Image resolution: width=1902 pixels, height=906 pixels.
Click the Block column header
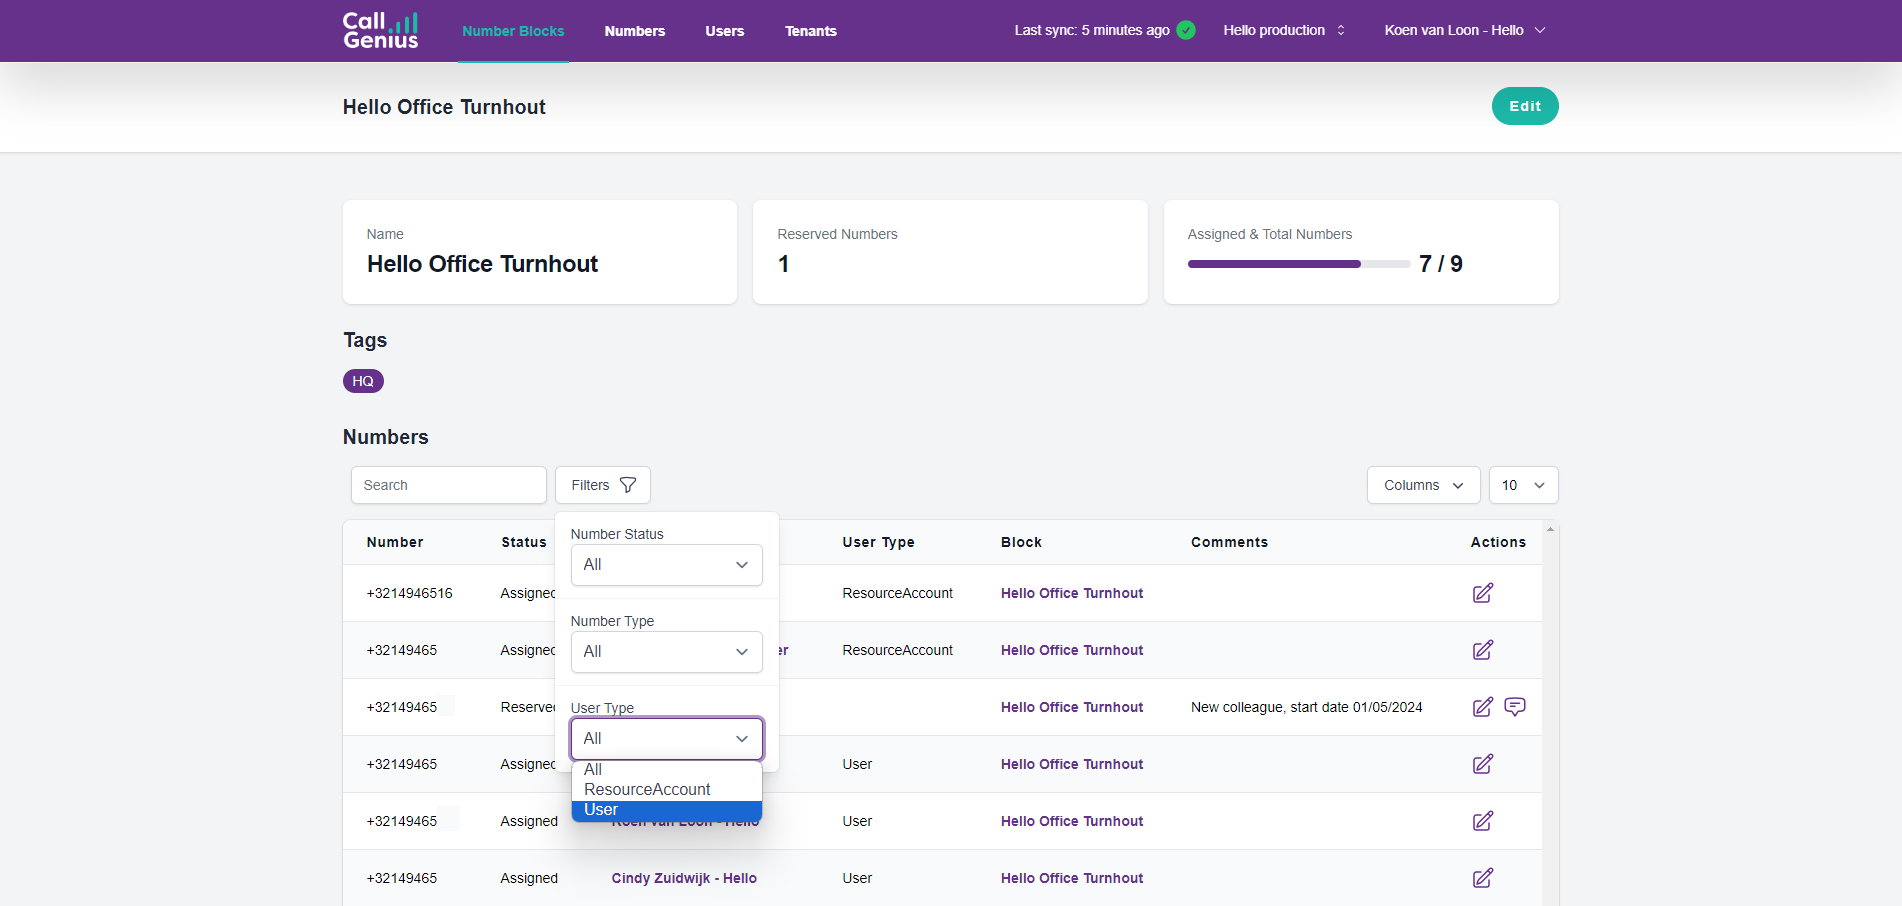1021,542
